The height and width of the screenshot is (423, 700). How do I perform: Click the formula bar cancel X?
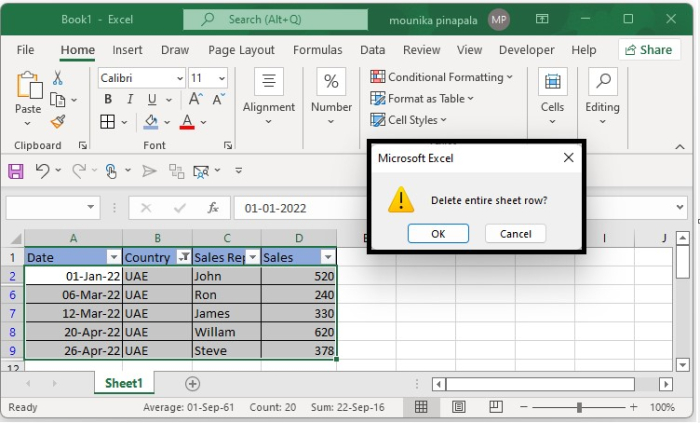point(146,208)
